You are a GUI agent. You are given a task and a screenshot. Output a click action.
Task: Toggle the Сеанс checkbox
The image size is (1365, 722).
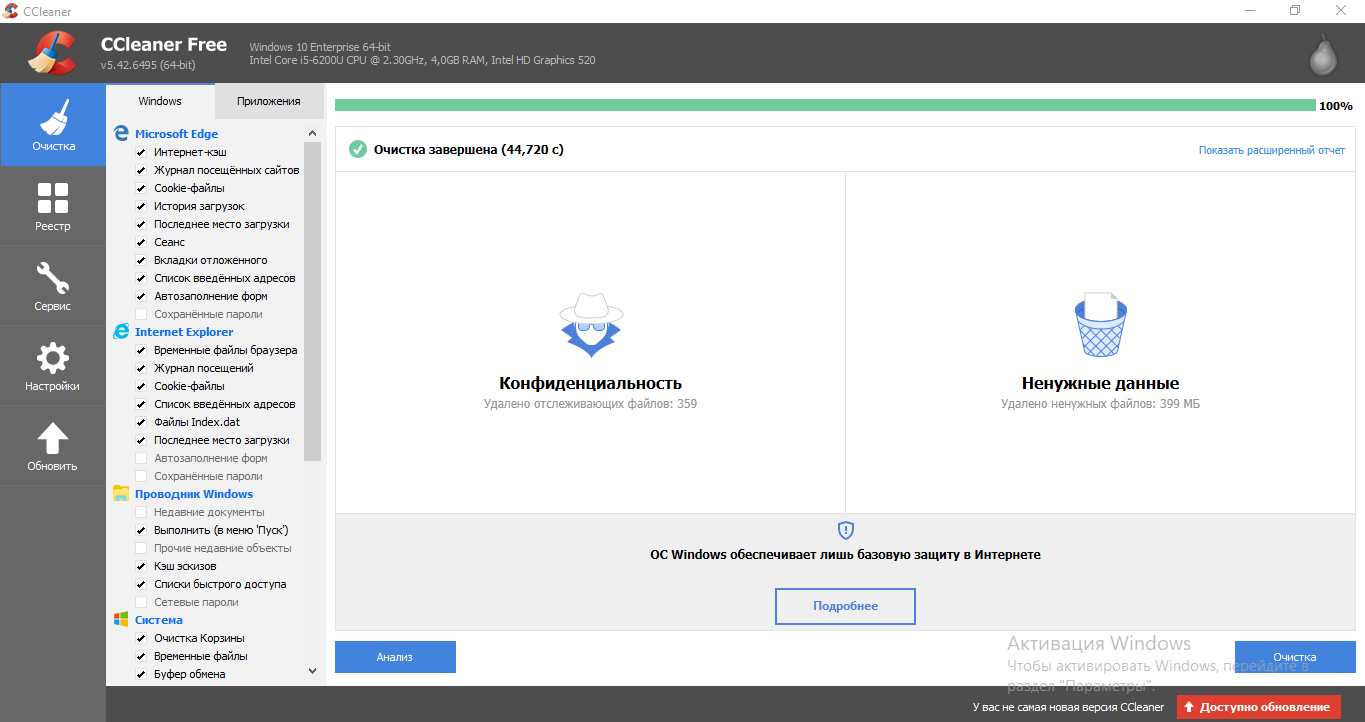click(141, 242)
